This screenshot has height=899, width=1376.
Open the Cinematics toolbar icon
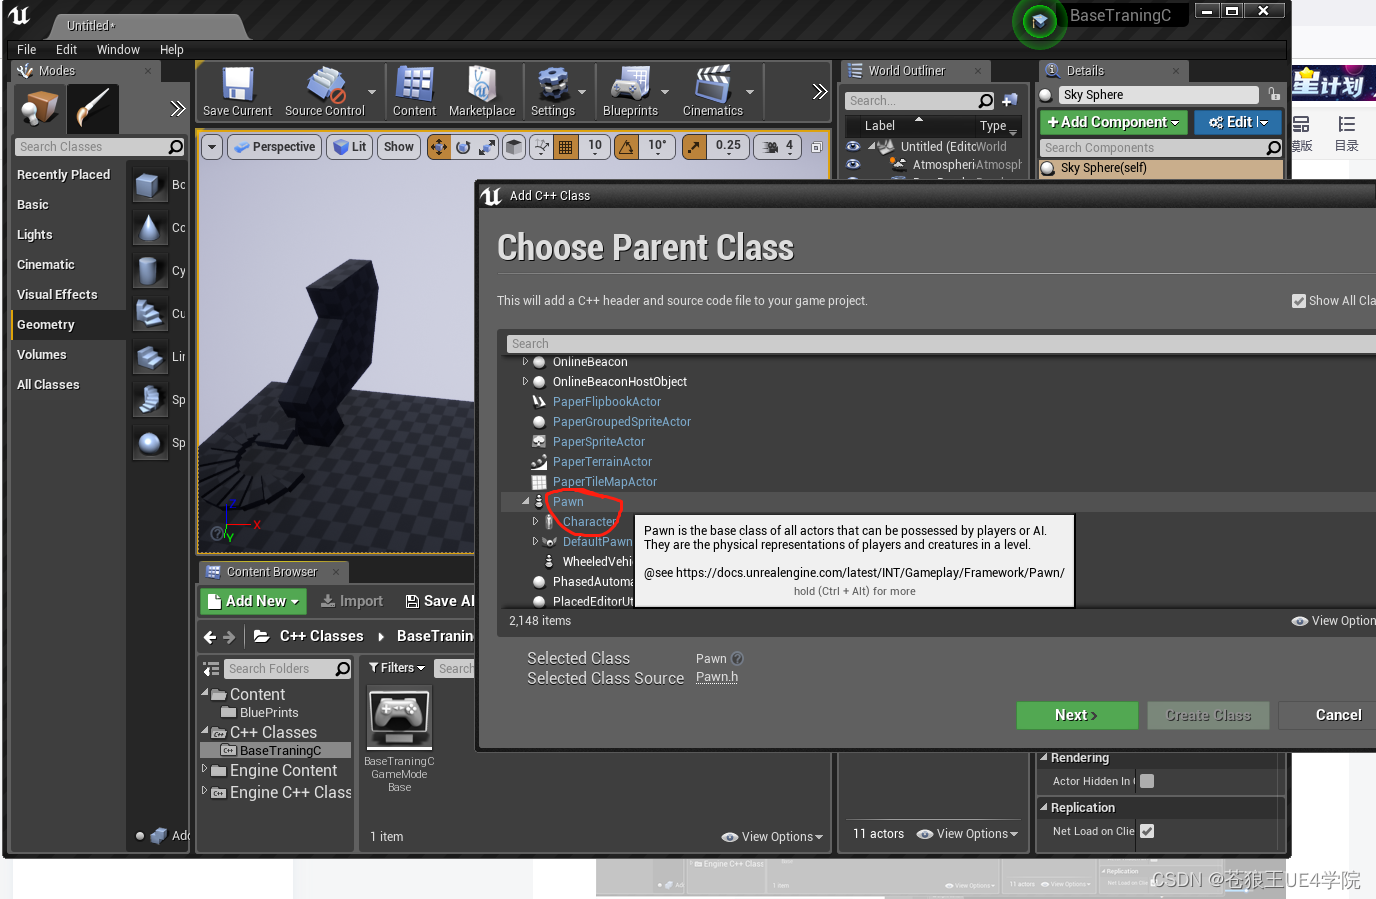pyautogui.click(x=713, y=91)
